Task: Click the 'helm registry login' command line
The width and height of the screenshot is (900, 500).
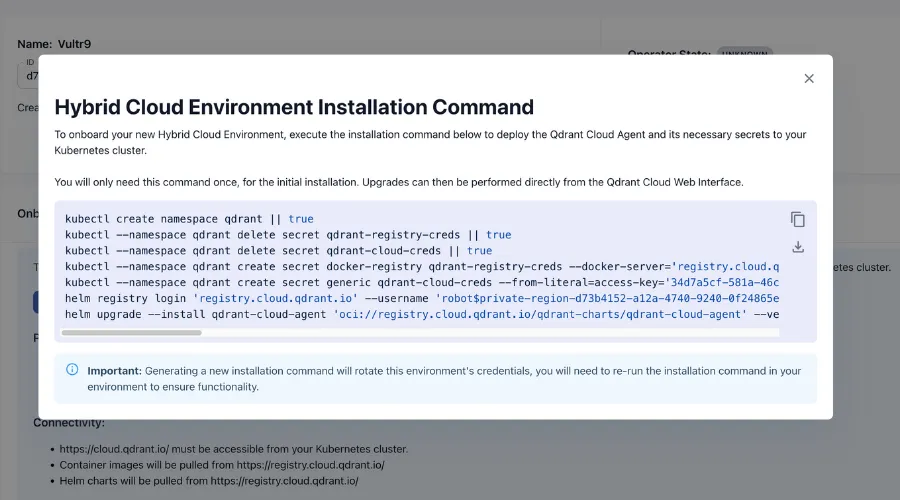Action: point(422,299)
